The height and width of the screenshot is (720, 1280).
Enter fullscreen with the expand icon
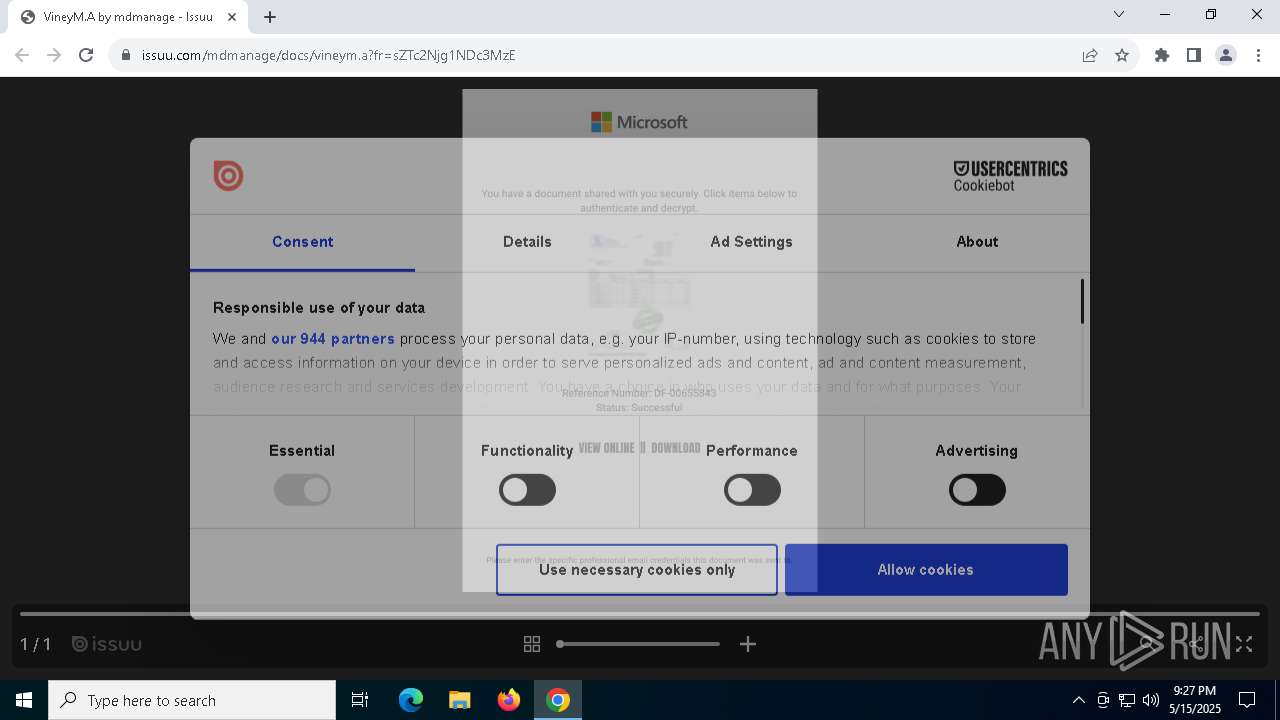(1244, 644)
